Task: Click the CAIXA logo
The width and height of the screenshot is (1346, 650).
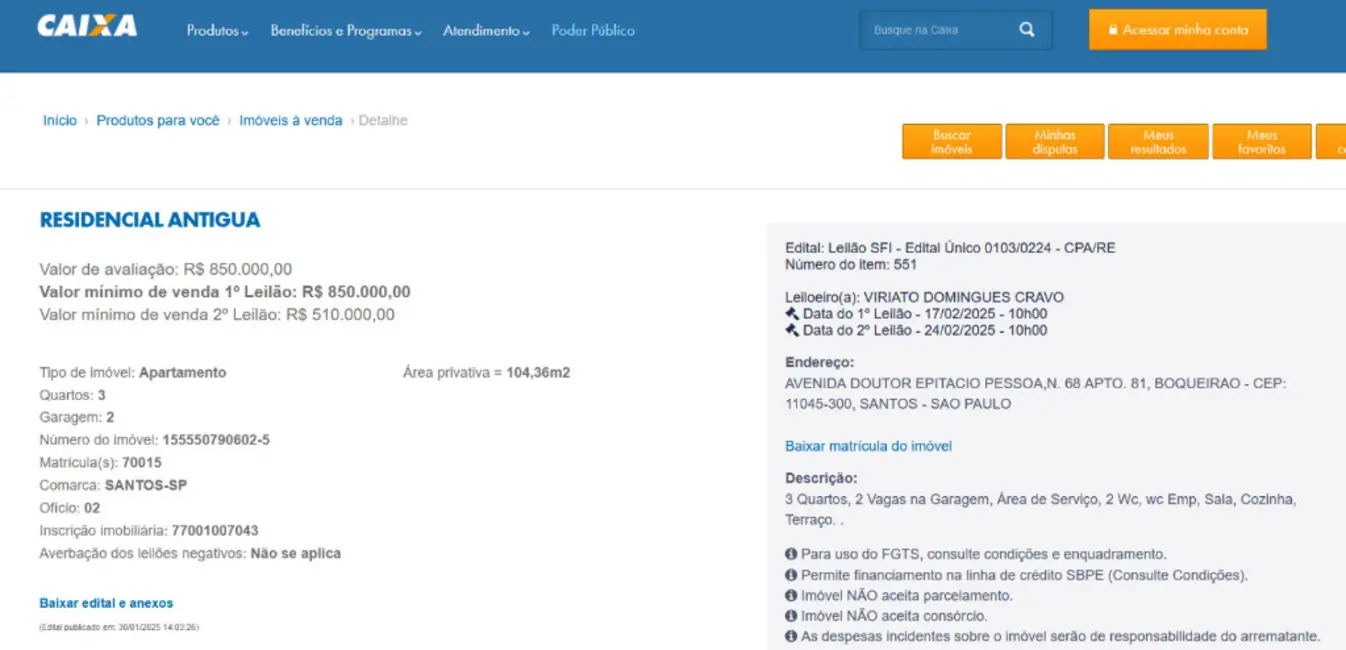Action: [87, 27]
